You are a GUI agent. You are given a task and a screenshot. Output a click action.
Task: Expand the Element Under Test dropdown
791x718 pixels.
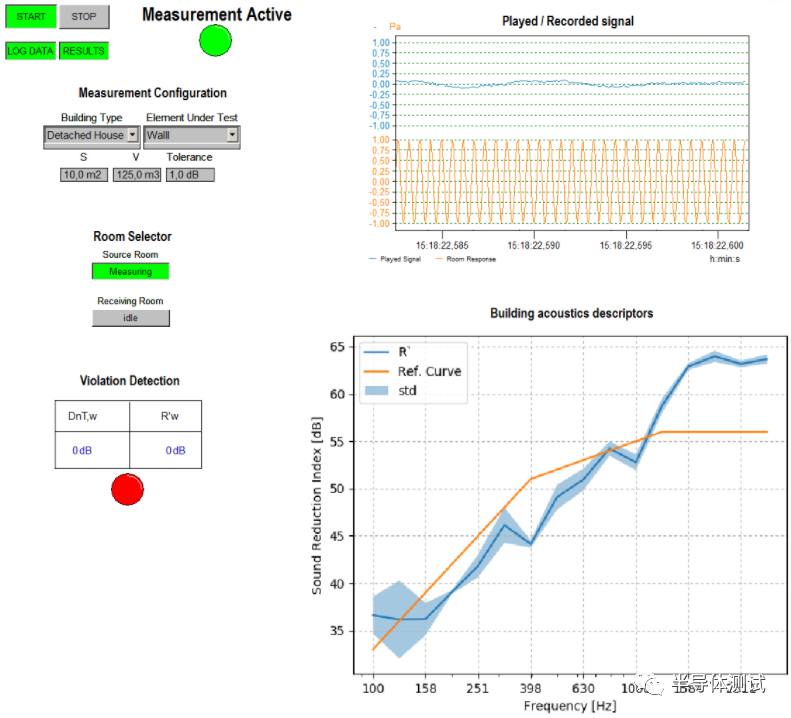(x=190, y=135)
